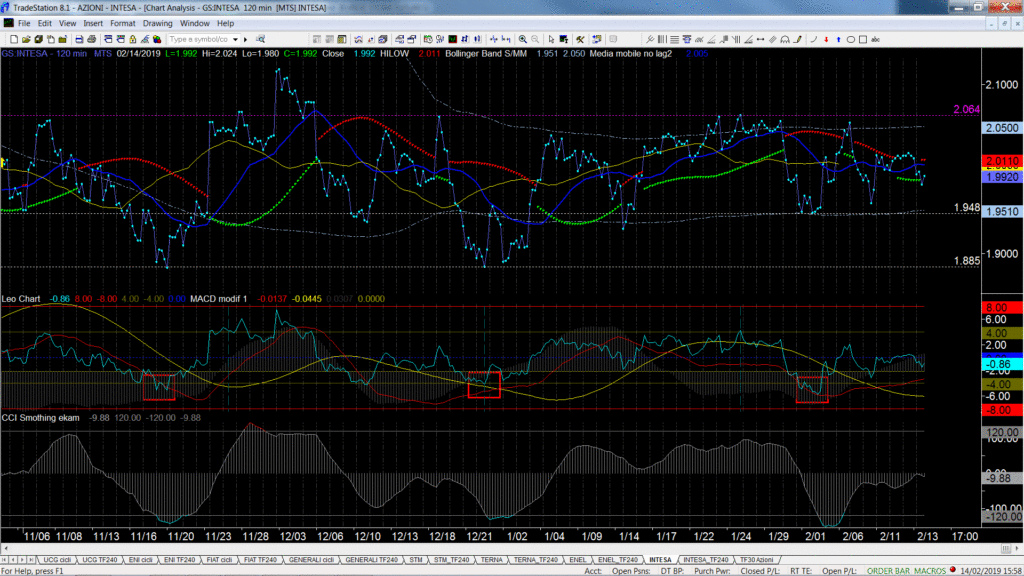Open the symbol box dropdown arrow
1024x576 pixels.
click(236, 39)
